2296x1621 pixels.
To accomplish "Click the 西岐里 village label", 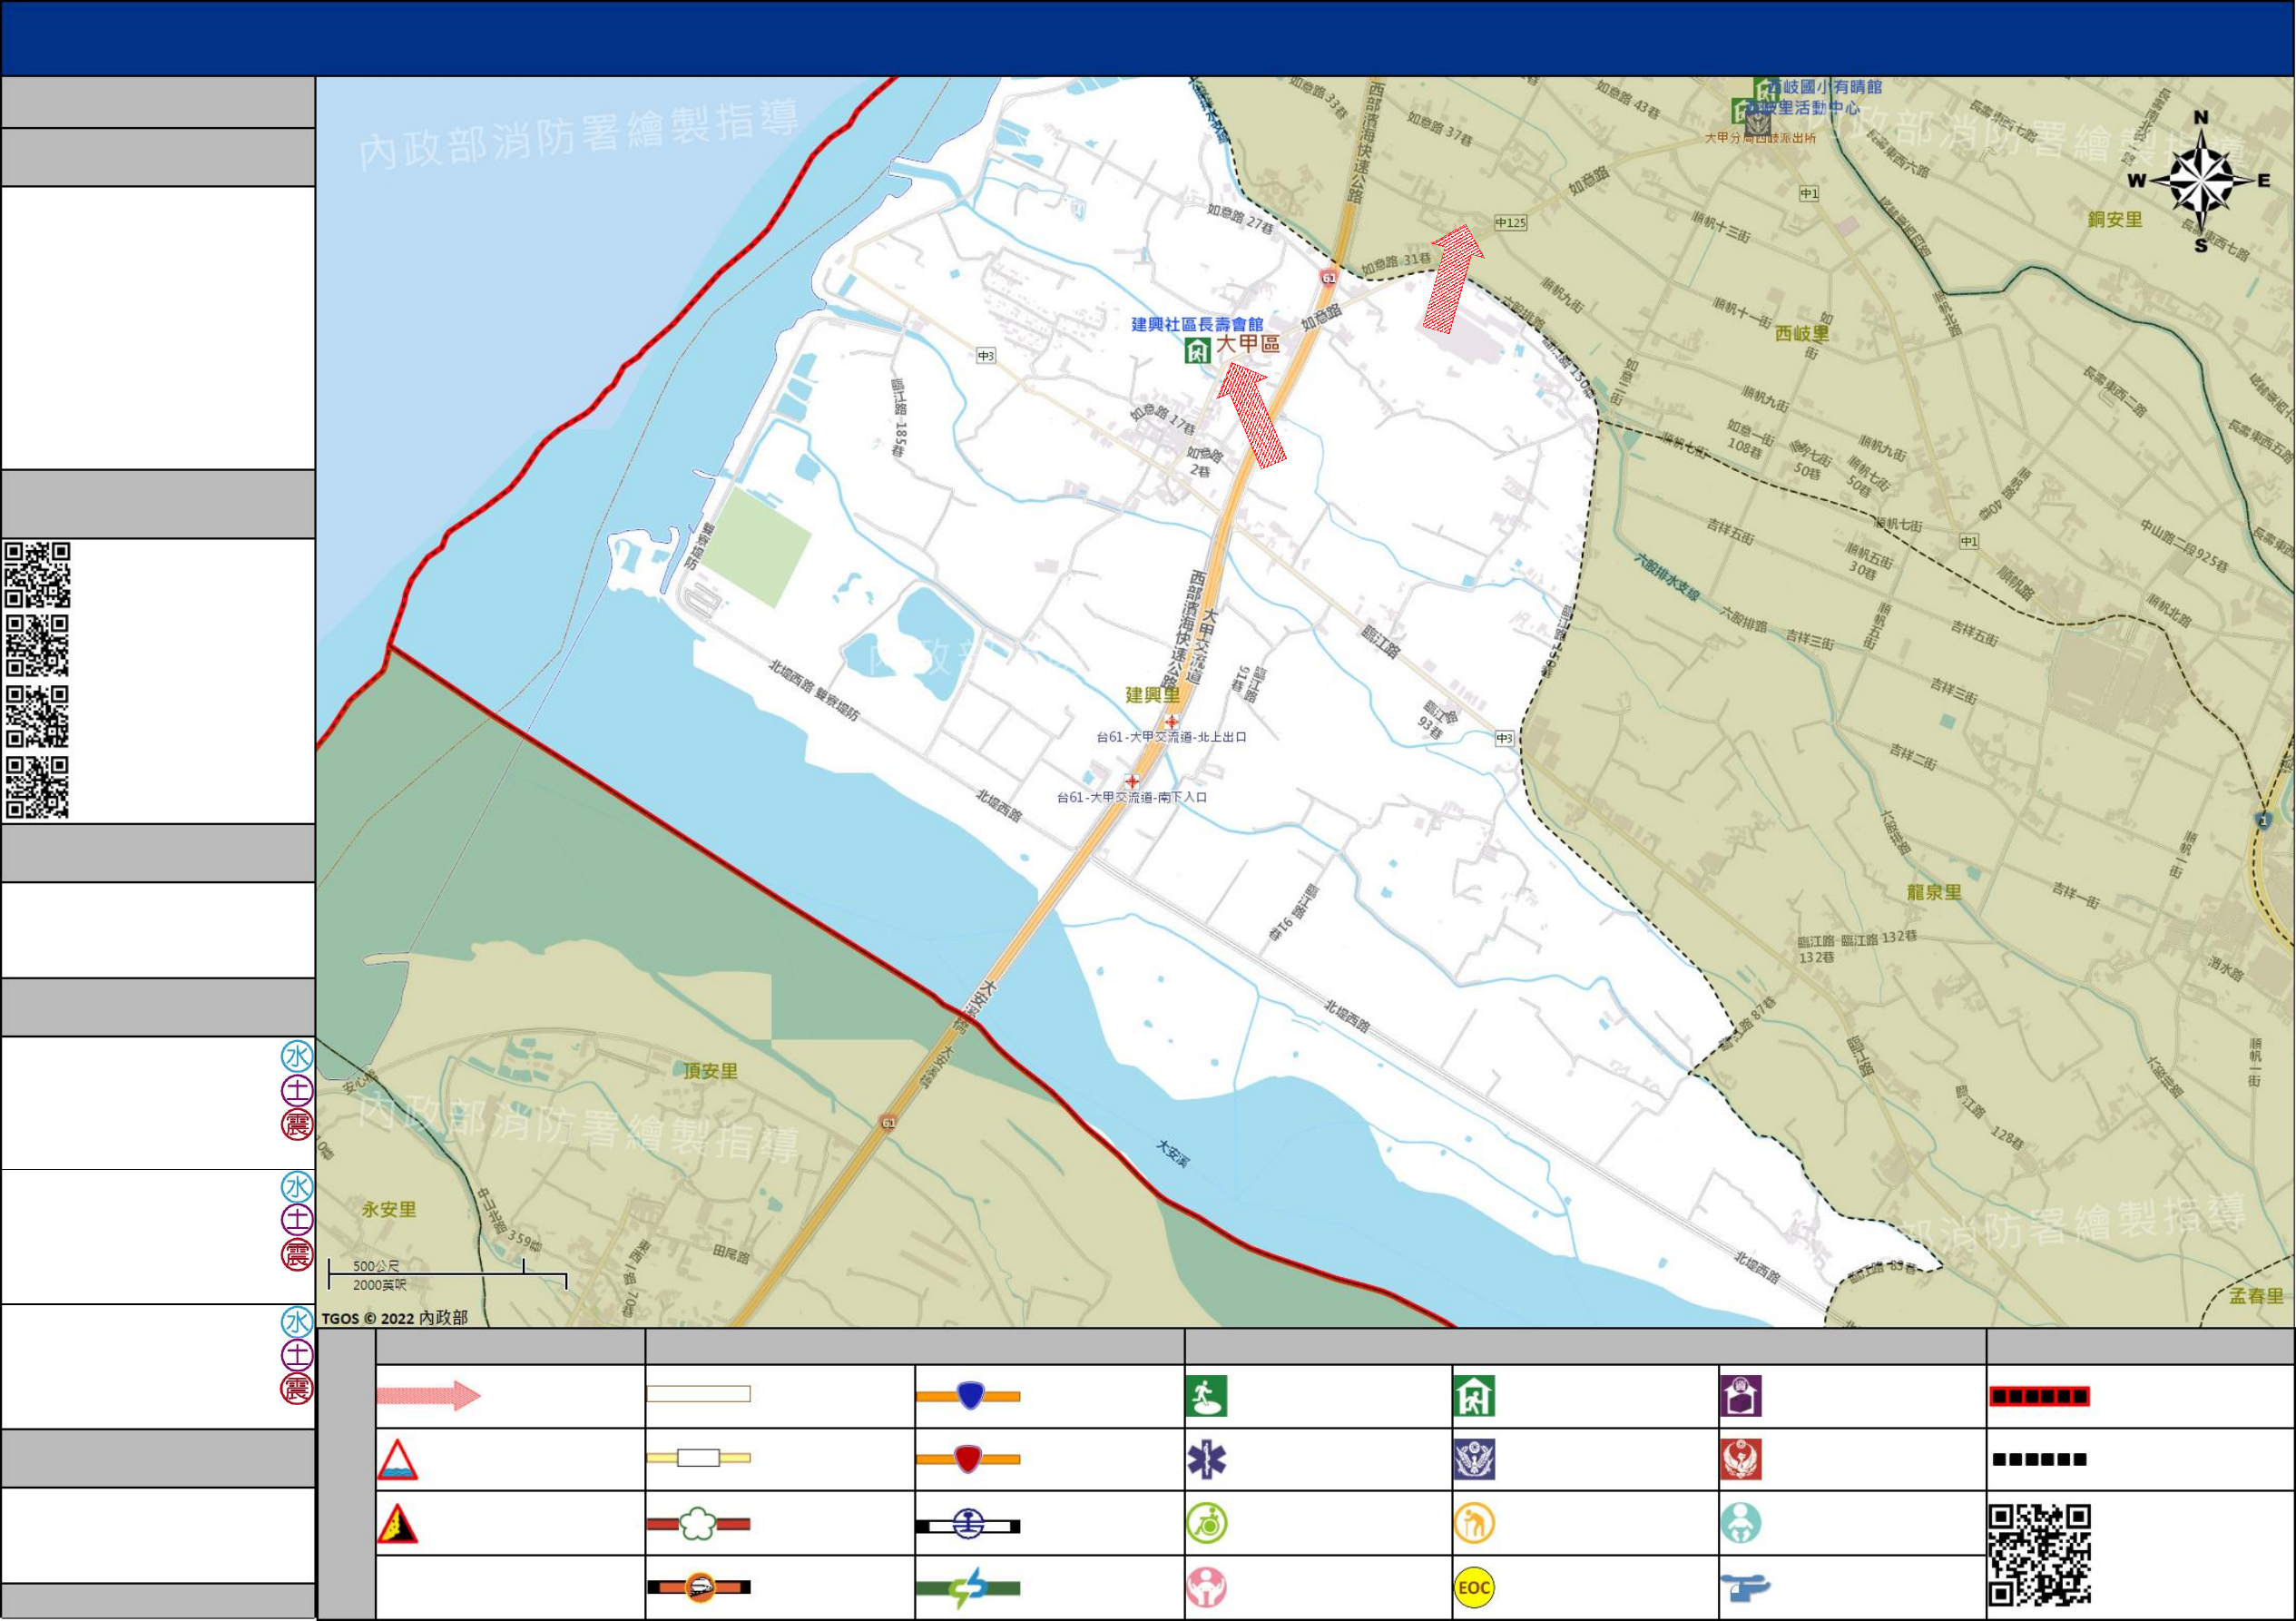I will (x=1802, y=333).
